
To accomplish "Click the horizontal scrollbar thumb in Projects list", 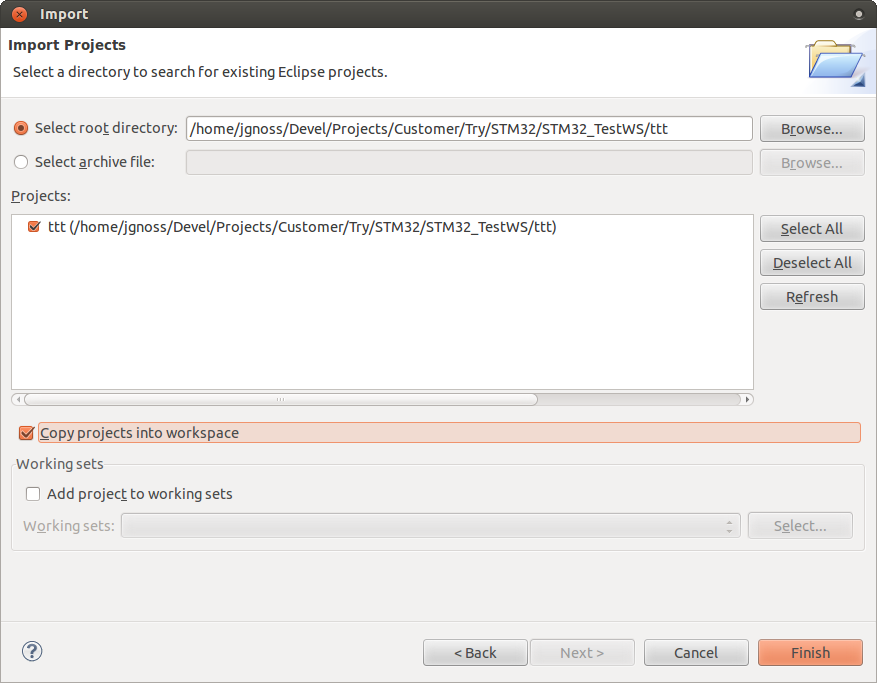I will coord(281,399).
